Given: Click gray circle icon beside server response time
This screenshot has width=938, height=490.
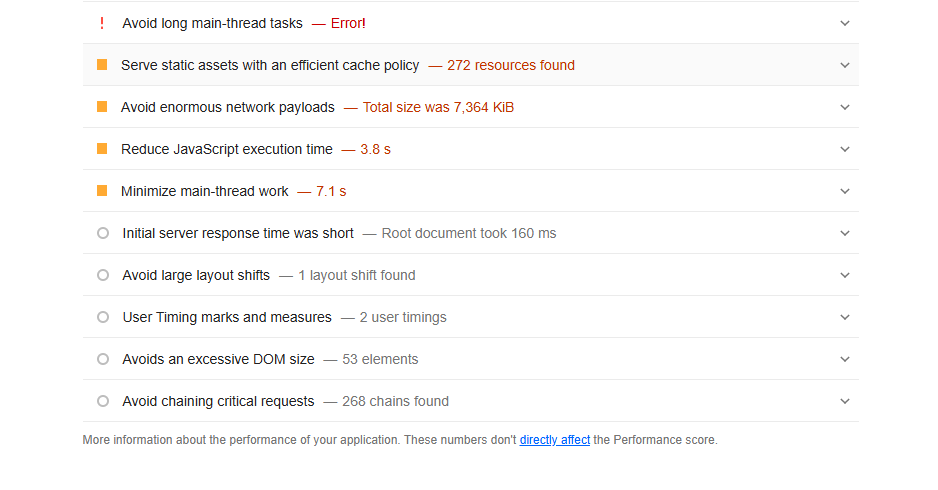Looking at the screenshot, I should click(102, 233).
